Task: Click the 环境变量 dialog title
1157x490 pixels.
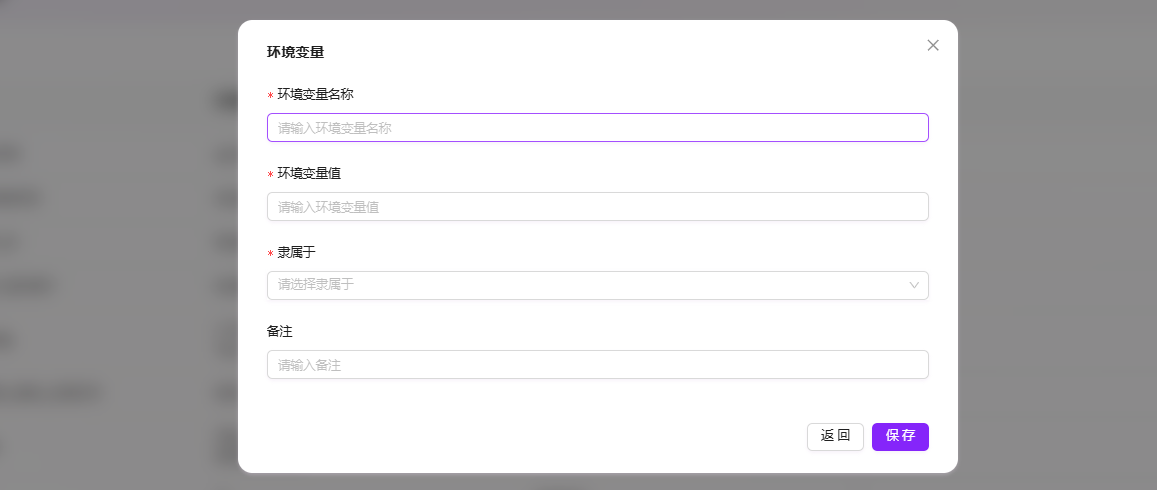Action: [296, 52]
